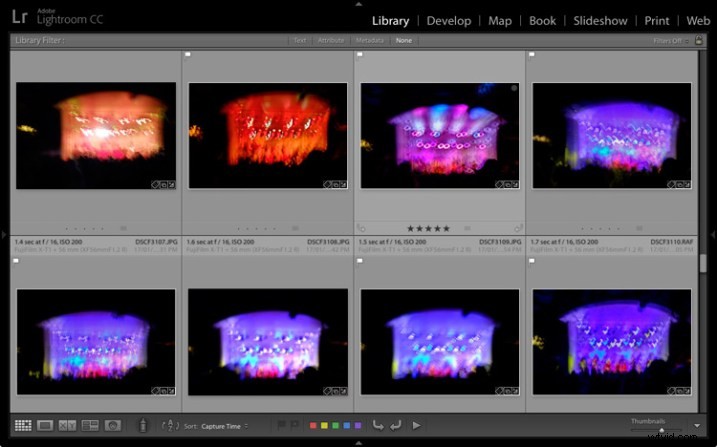Click the develop adjustments badge on DSCF3110.RAF
Viewport: 717px width, 447px height.
(x=687, y=185)
